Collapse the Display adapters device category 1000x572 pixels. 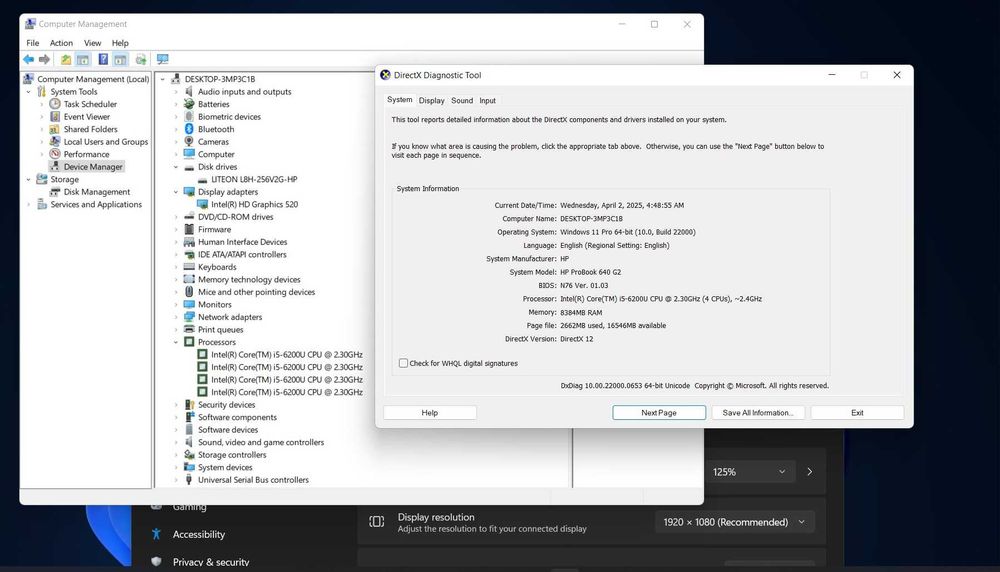pos(176,192)
